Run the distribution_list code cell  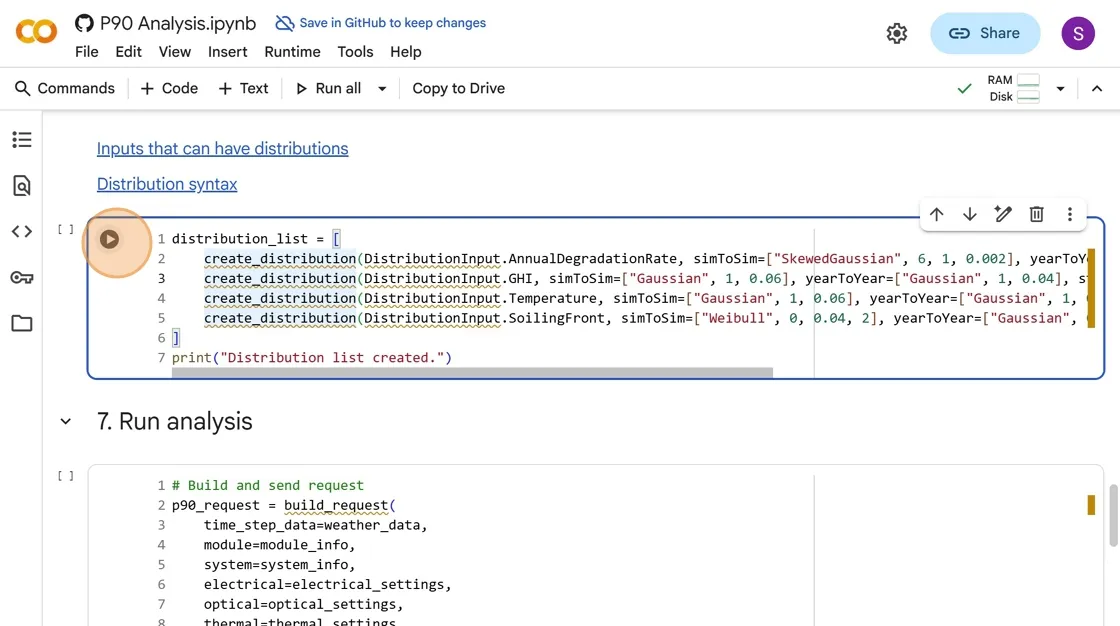(x=110, y=240)
